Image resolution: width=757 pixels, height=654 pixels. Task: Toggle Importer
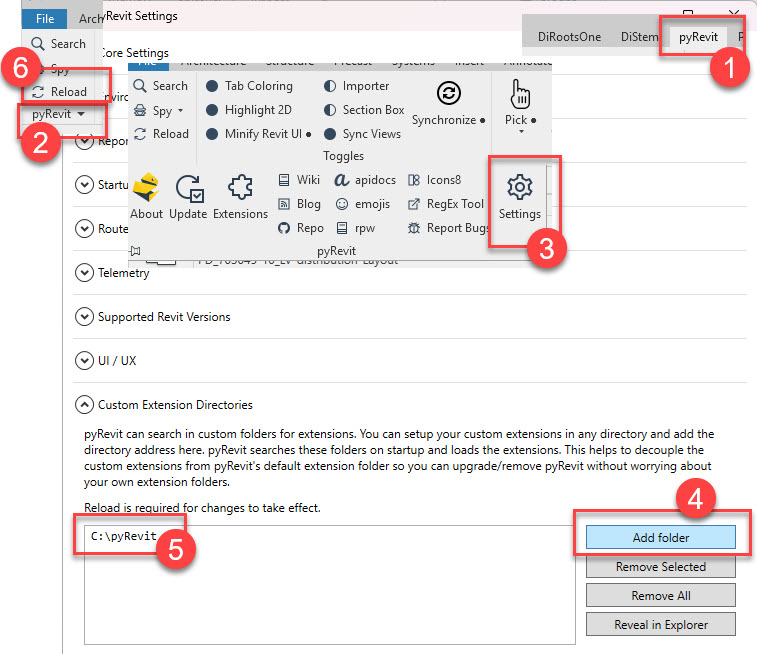click(x=356, y=86)
